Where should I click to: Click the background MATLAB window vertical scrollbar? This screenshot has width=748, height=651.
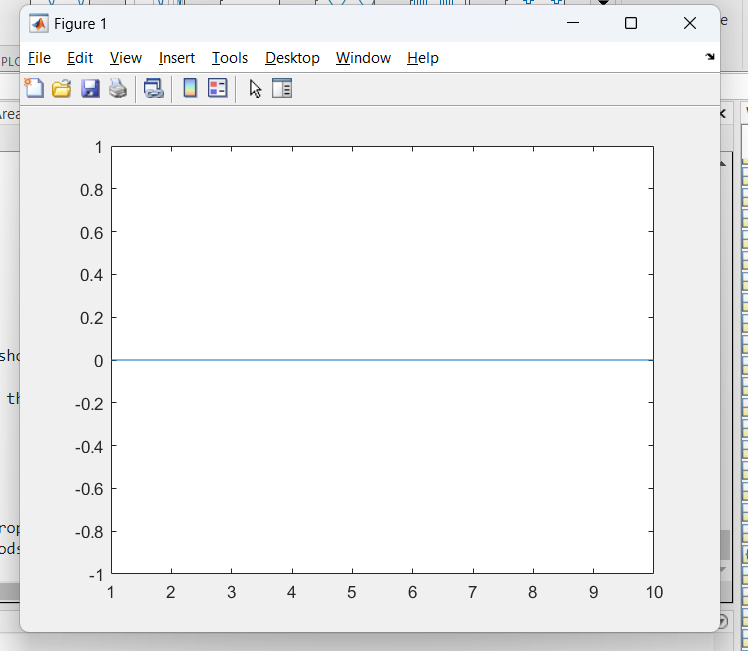click(x=726, y=545)
